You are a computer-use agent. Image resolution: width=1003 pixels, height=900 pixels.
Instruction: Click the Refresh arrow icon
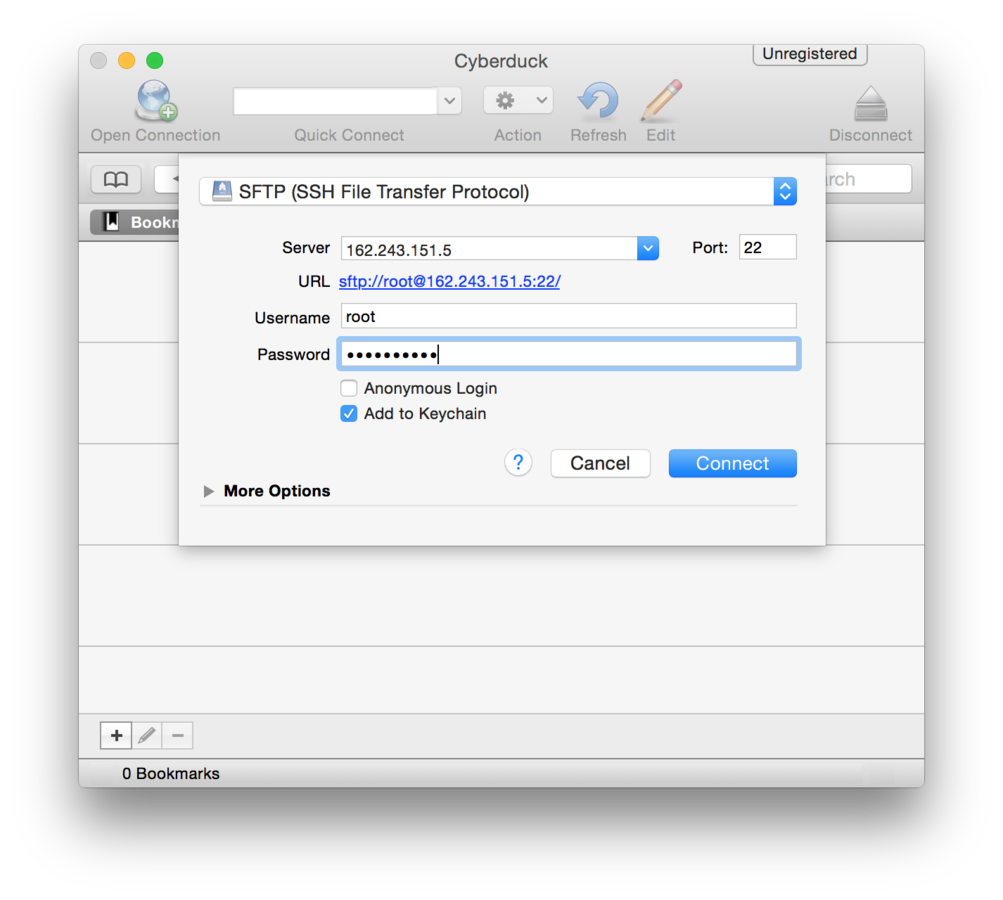coord(598,100)
